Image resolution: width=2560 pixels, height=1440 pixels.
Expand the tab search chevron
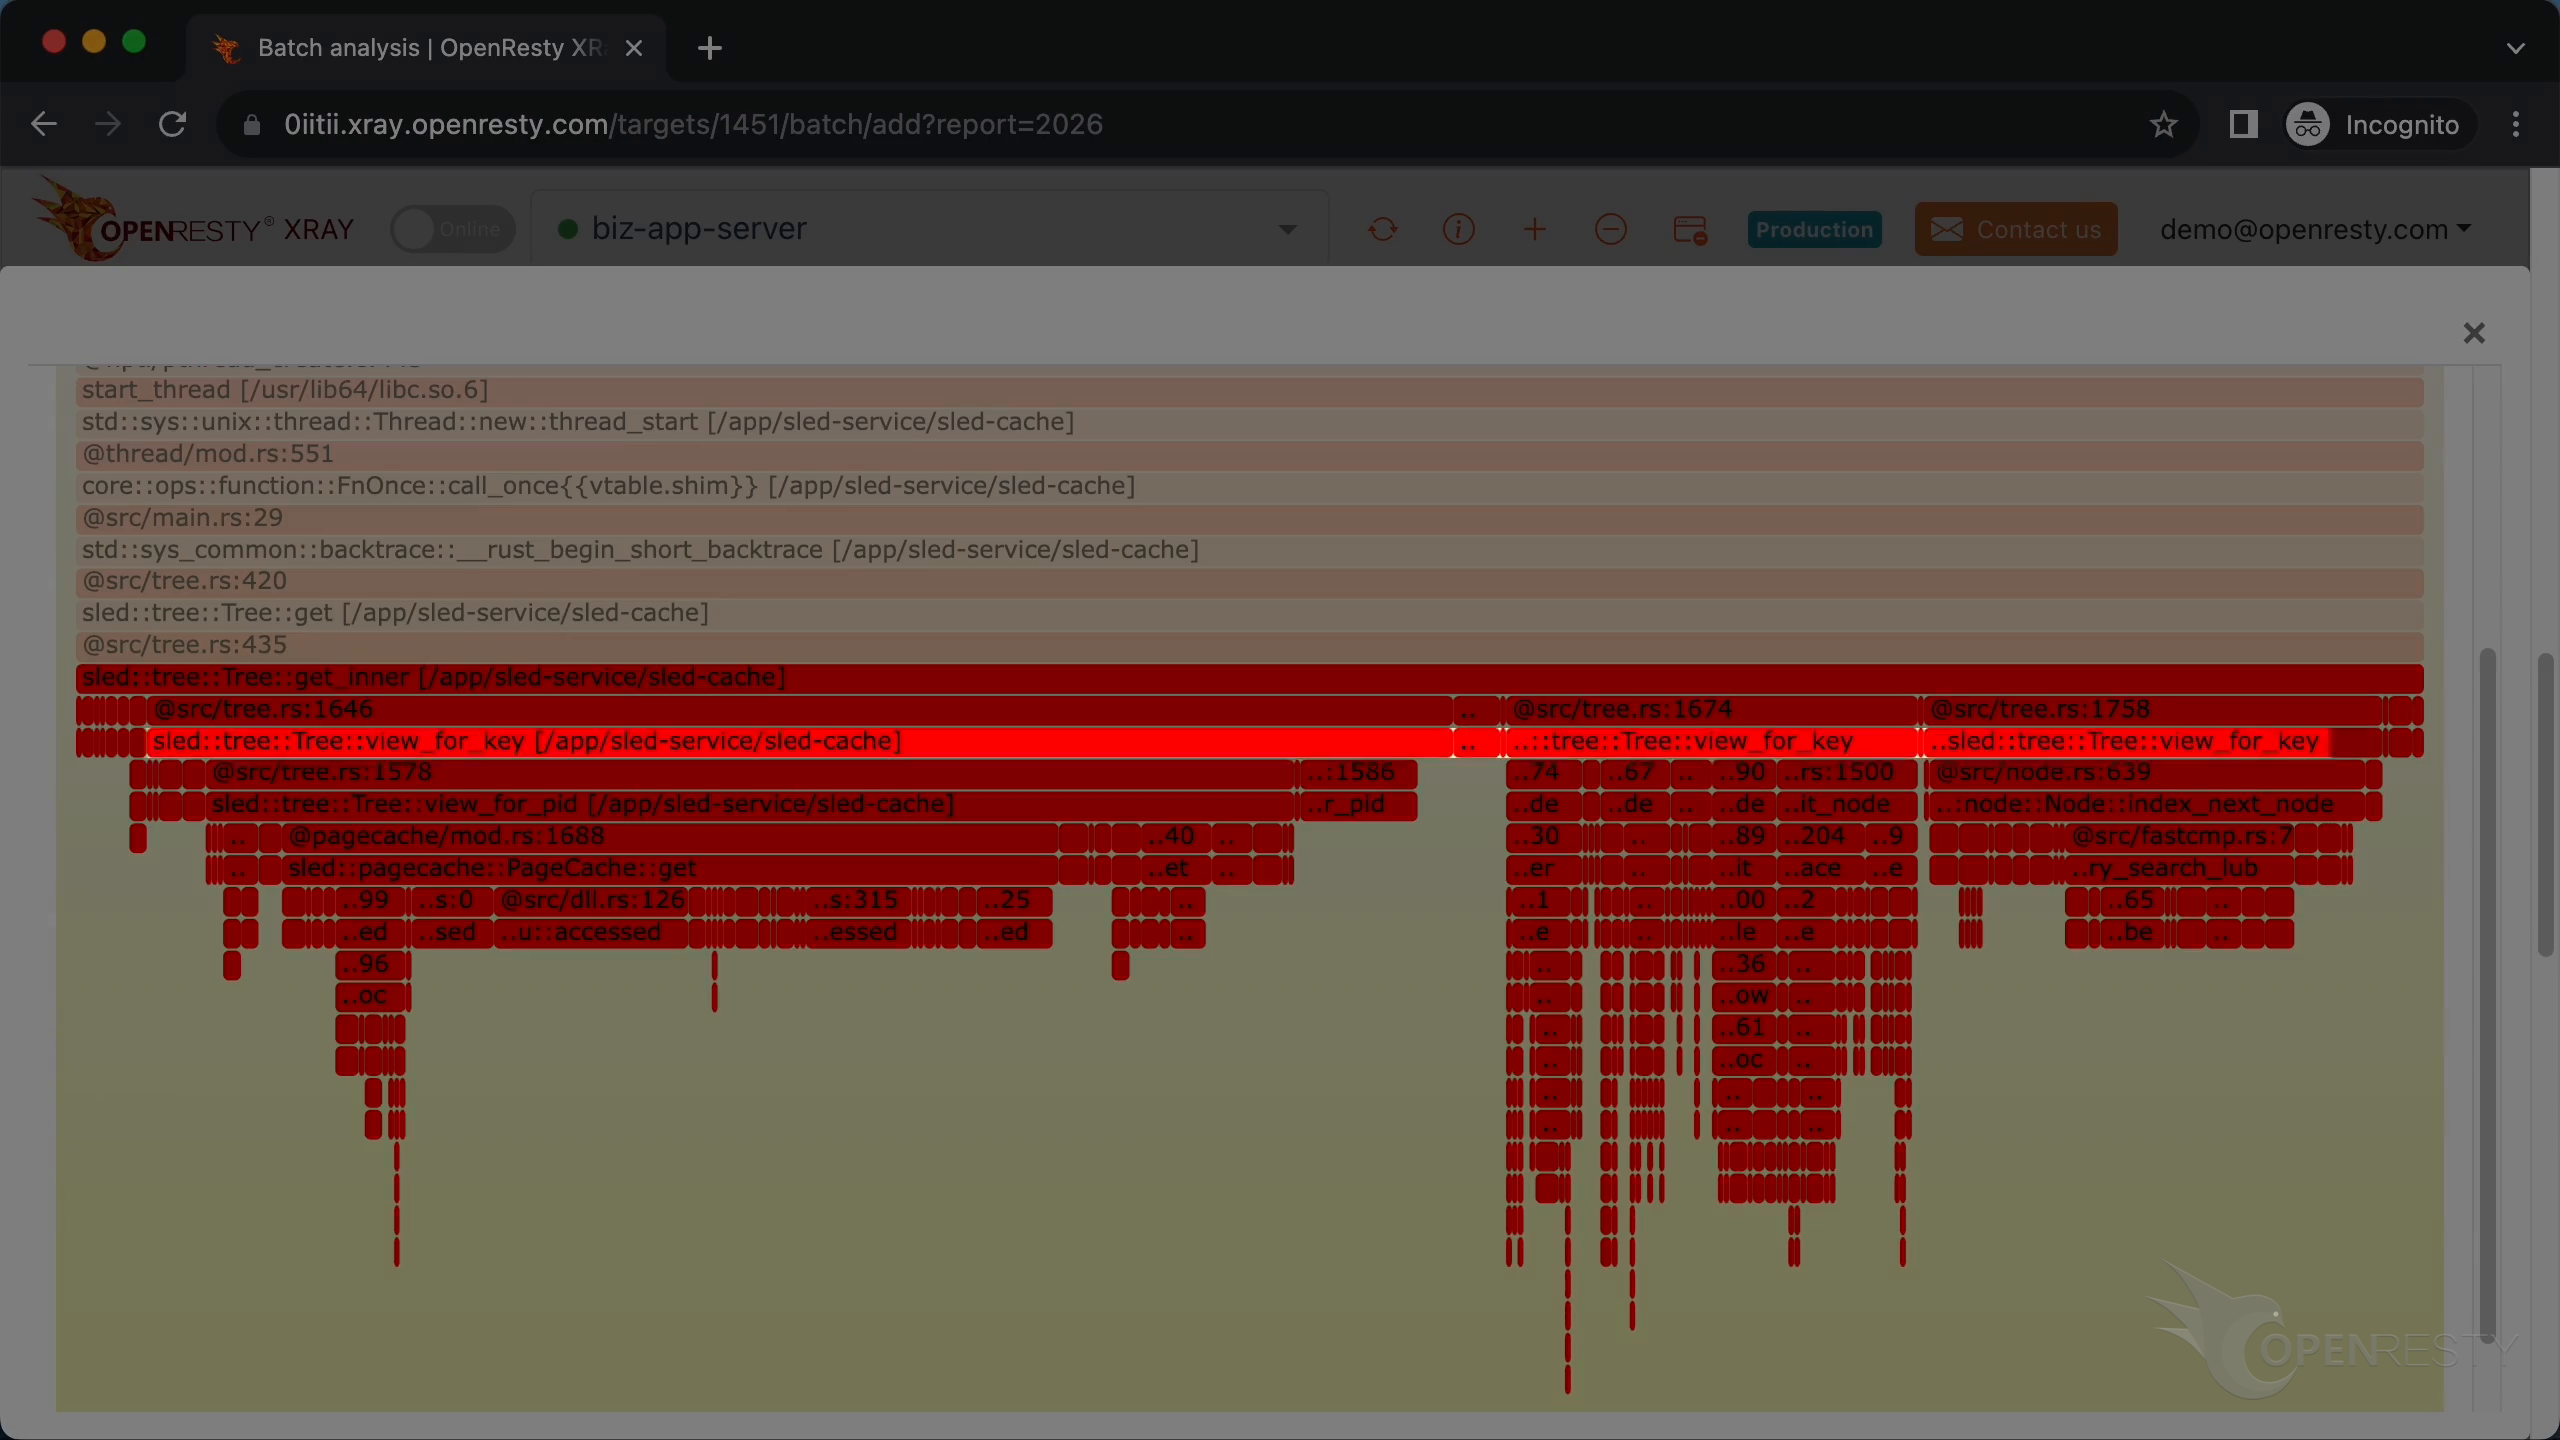(x=2516, y=47)
